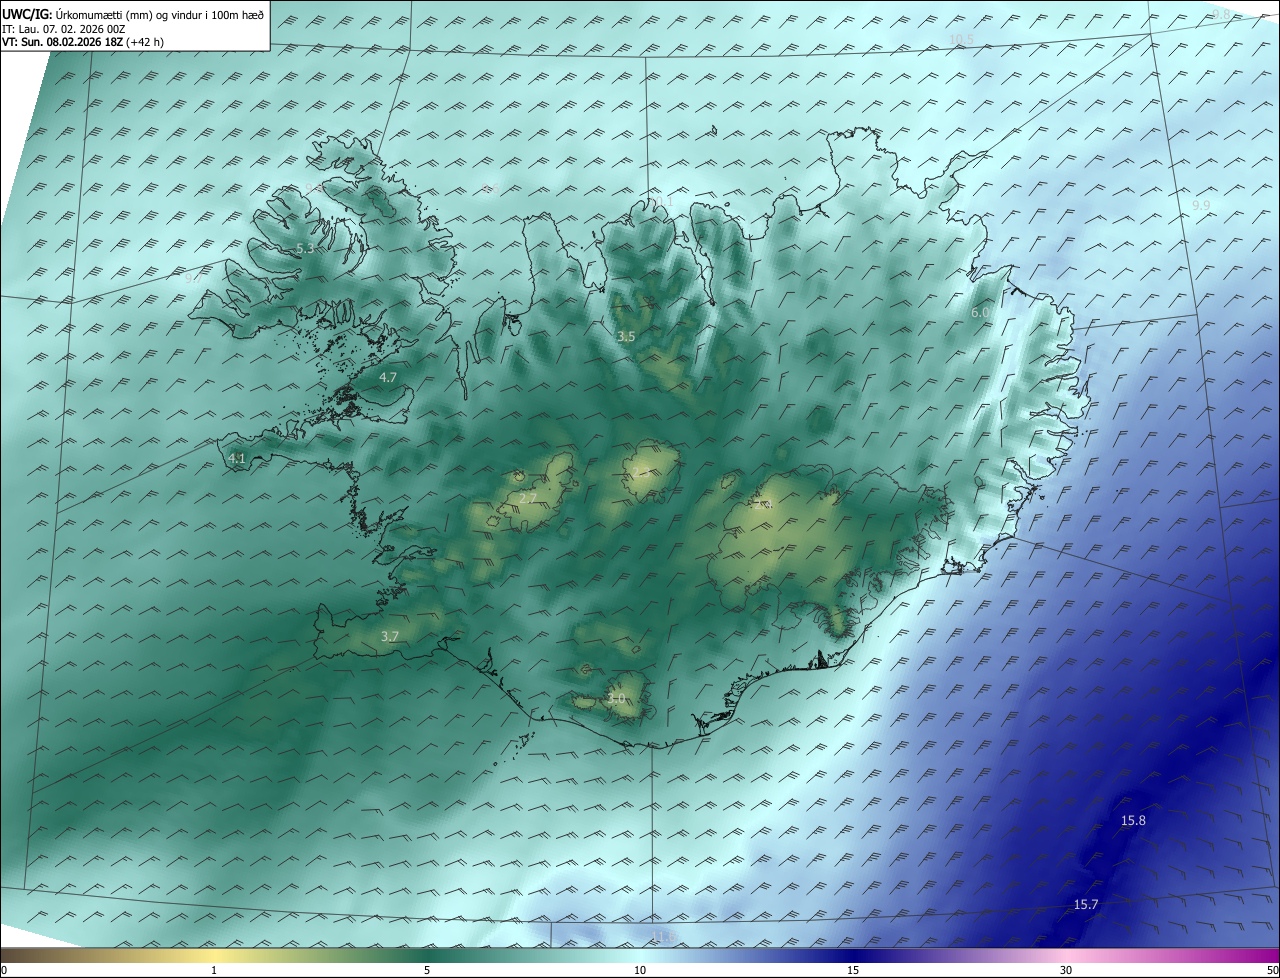The width and height of the screenshot is (1280, 978).
Task: Click the 15.8 value over the dark-blue sea
Action: click(1133, 820)
